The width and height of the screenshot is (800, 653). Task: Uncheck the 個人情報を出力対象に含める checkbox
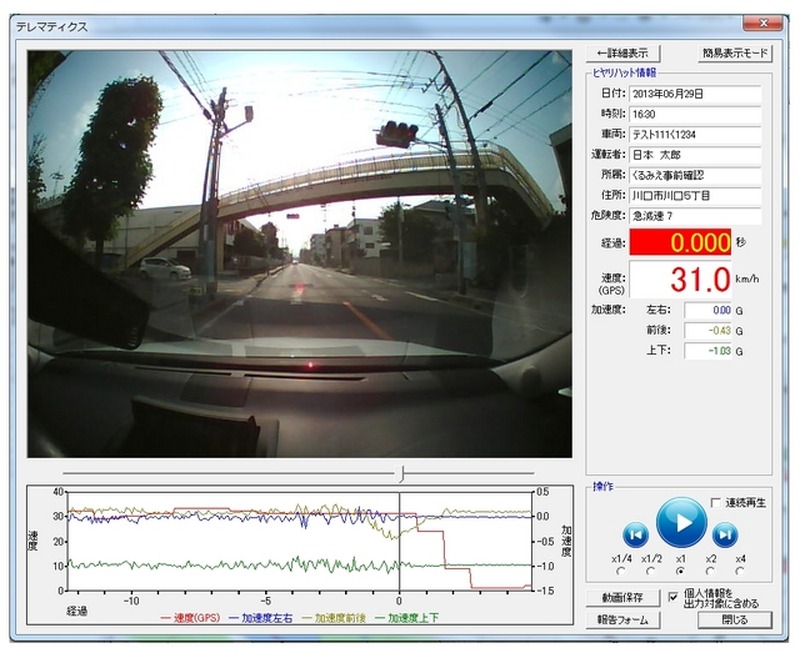pyautogui.click(x=675, y=597)
